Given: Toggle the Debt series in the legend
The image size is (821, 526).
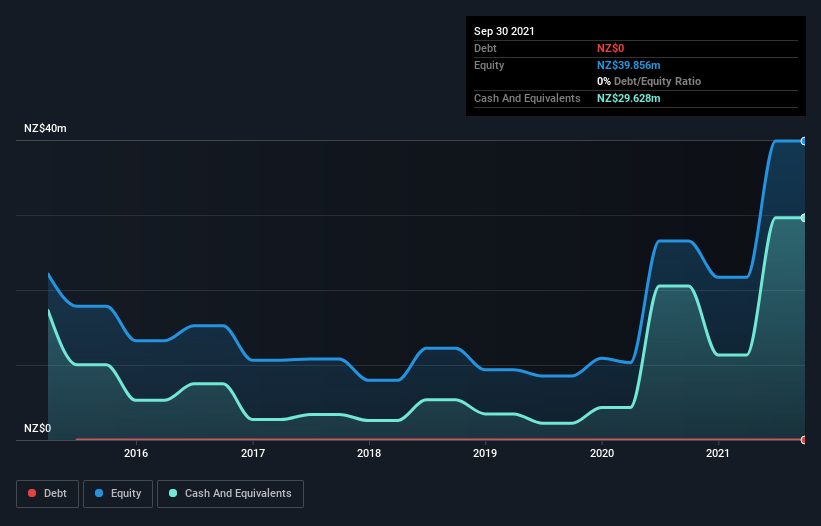Looking at the screenshot, I should click(47, 494).
